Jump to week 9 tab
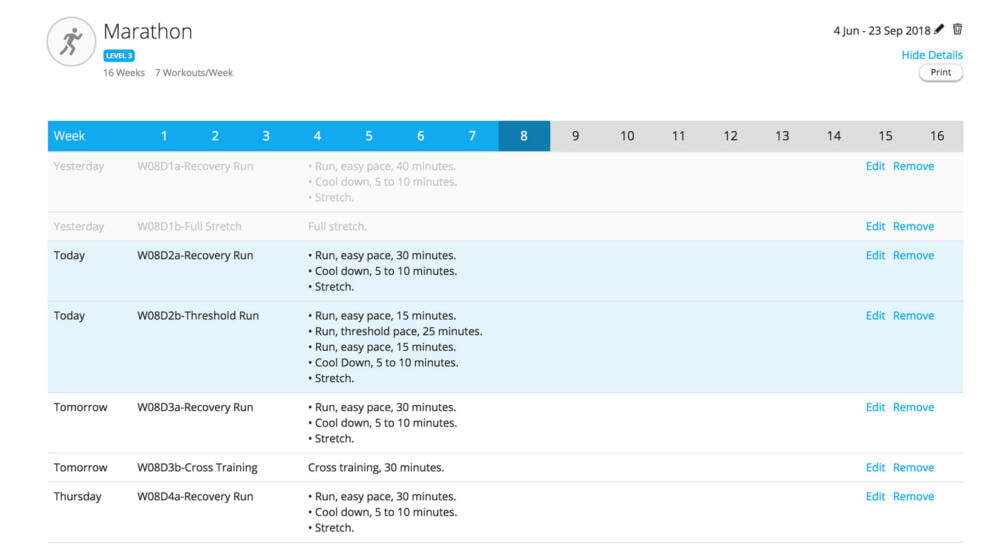The image size is (1000, 544). point(575,136)
